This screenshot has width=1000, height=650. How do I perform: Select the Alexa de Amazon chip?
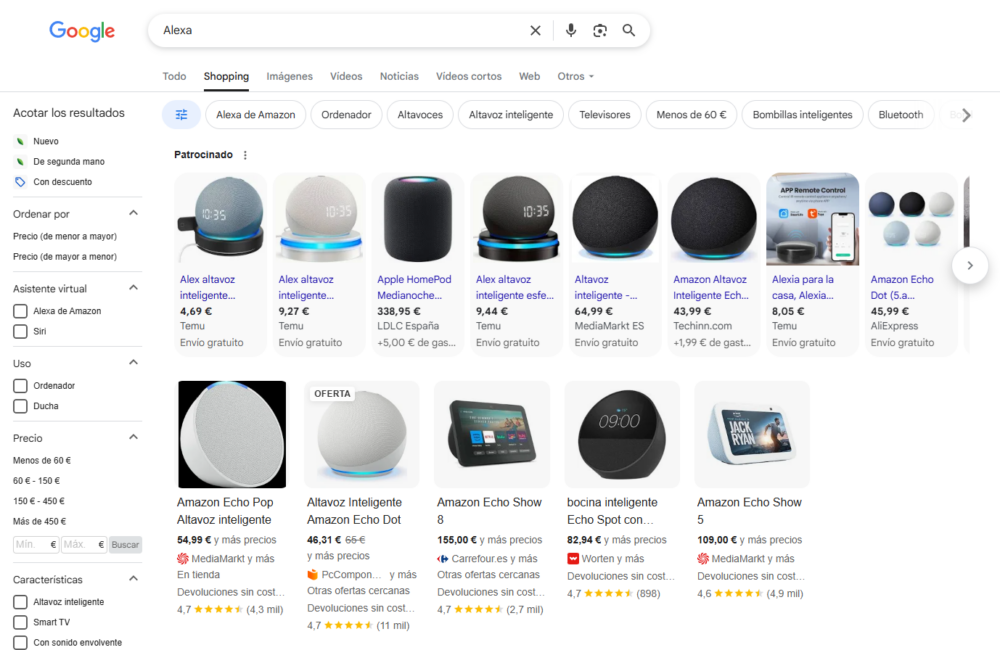tap(256, 115)
